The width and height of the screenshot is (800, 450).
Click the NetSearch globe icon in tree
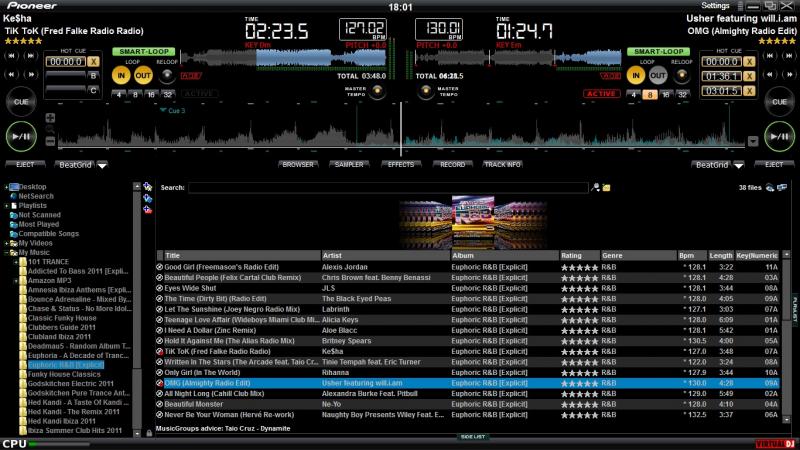14,196
